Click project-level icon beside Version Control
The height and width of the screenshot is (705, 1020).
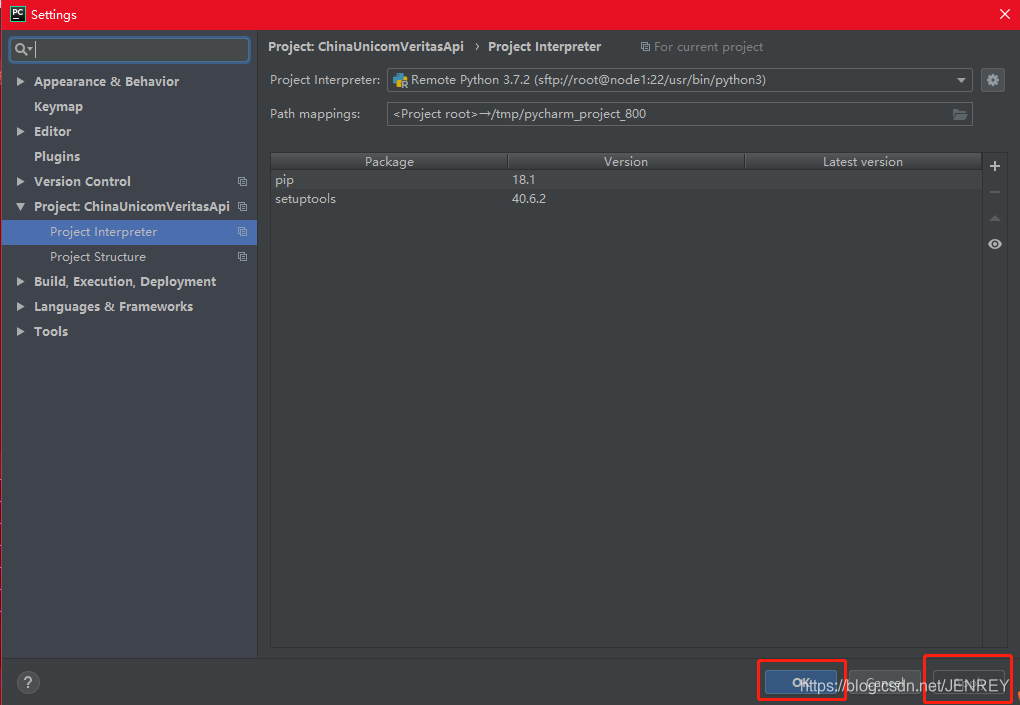coord(242,181)
